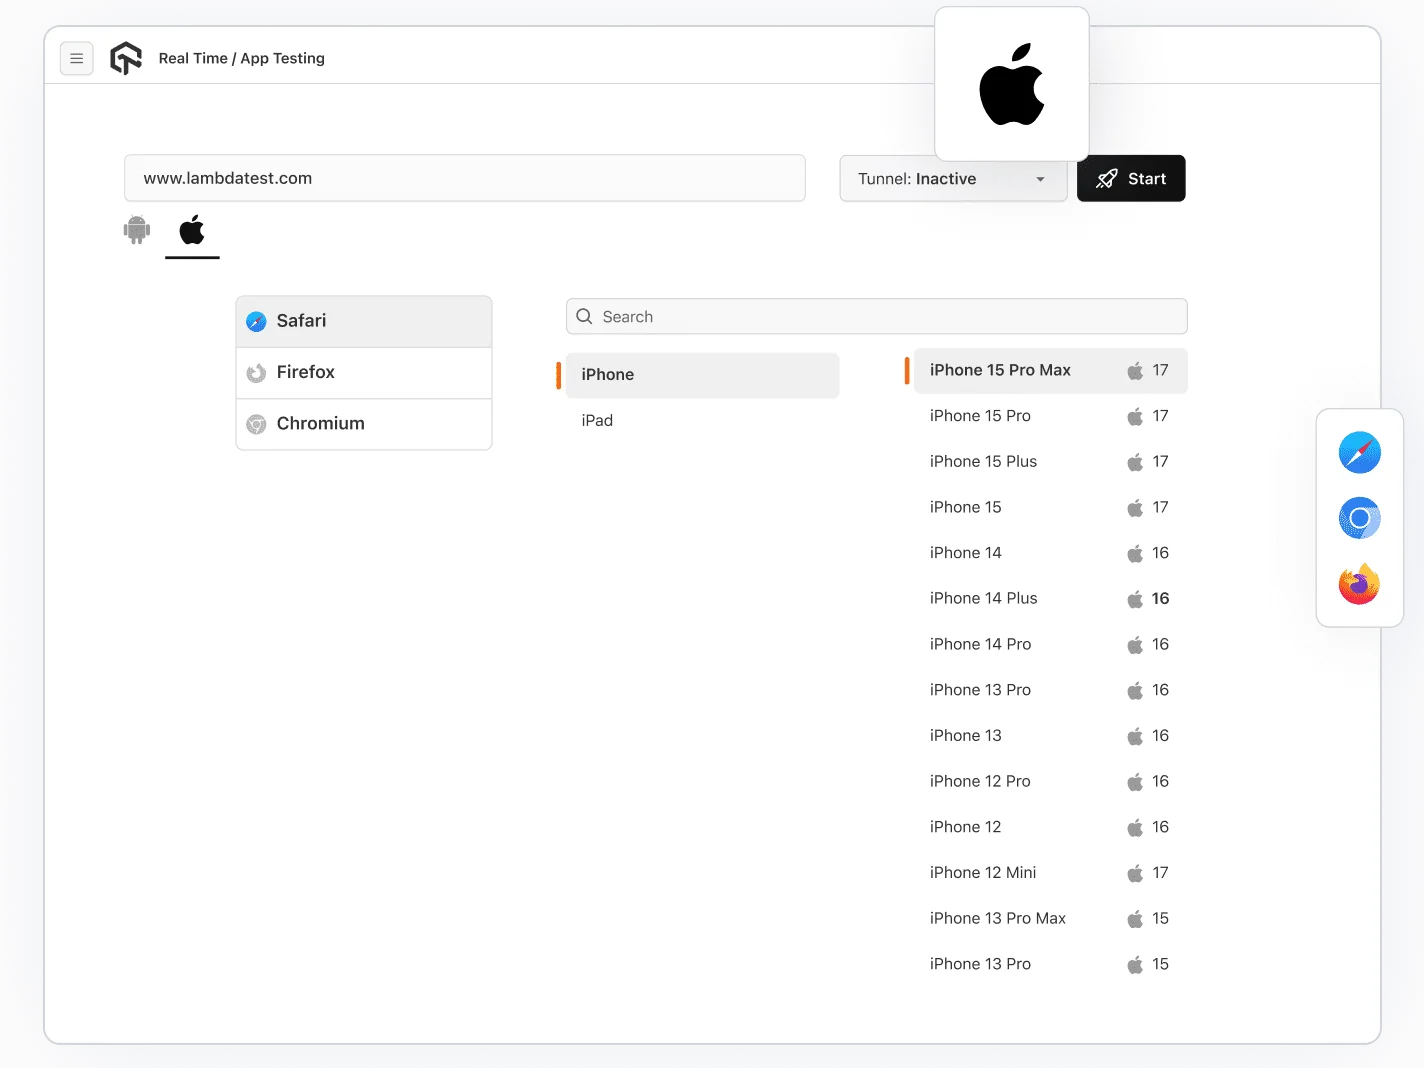Click the www.lambdatest.com URL field

(464, 178)
